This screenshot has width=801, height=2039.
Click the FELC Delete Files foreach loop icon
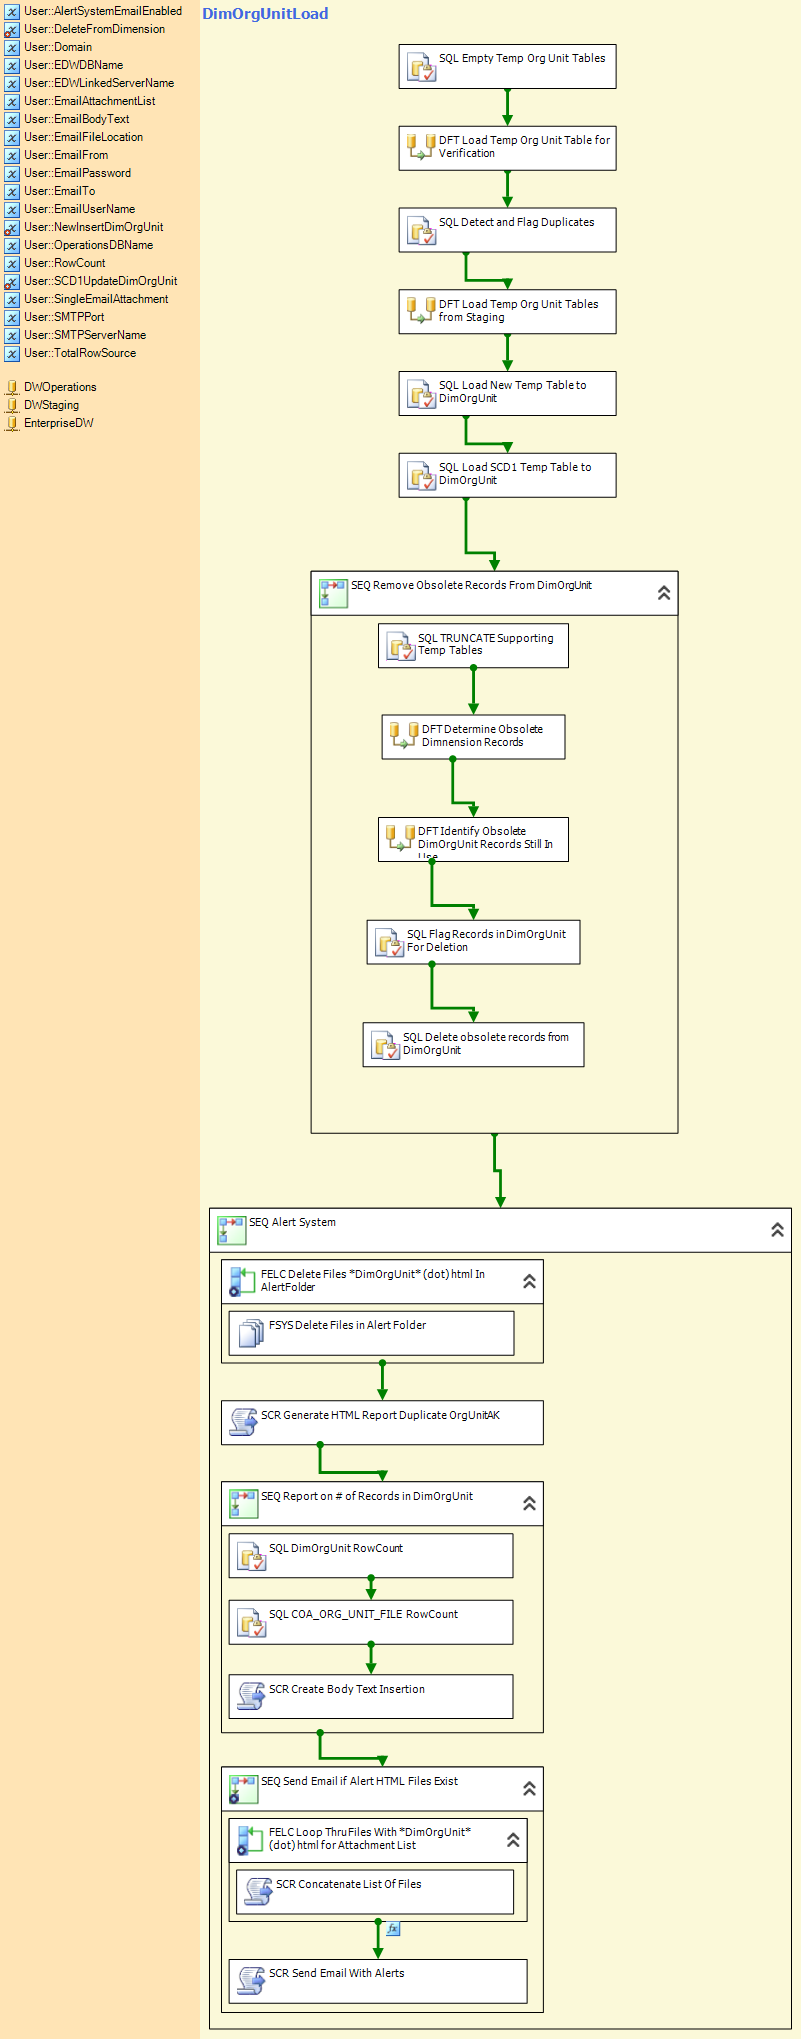click(x=243, y=1282)
